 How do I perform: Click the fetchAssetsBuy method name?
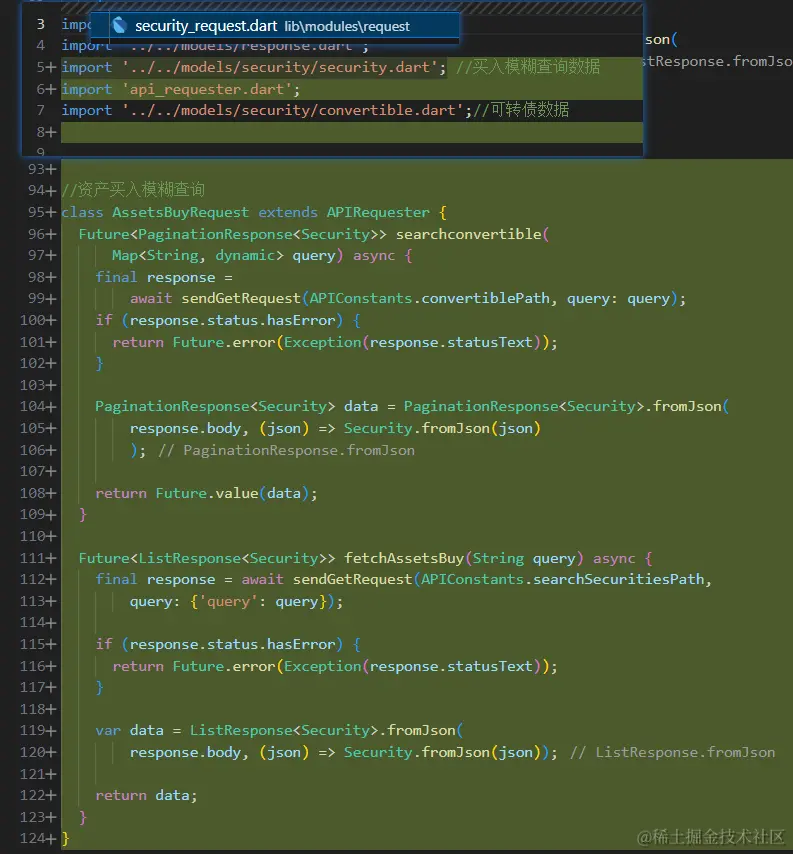point(404,558)
